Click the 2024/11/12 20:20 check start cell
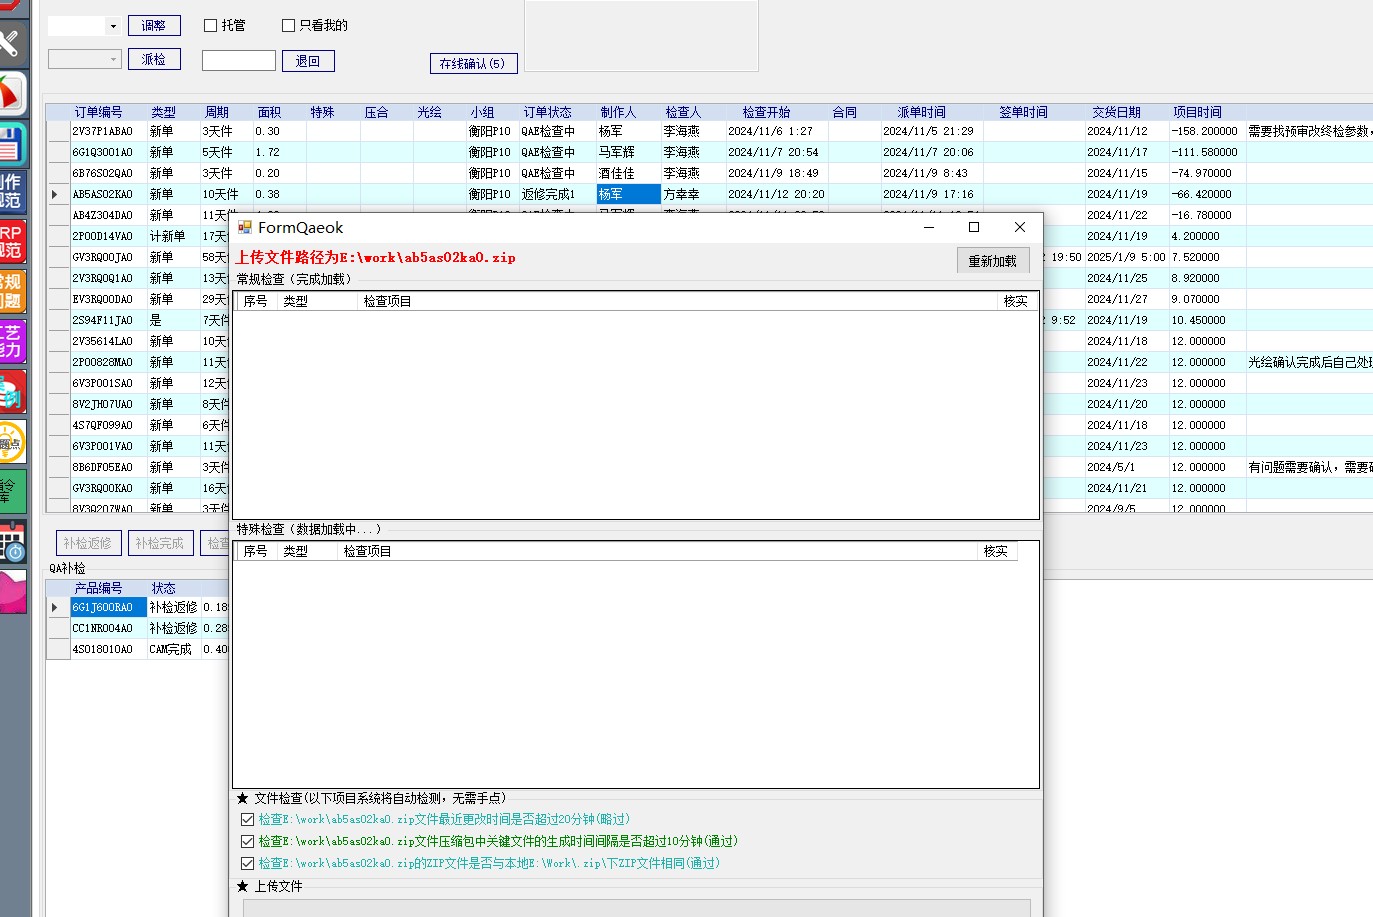This screenshot has height=917, width=1373. 776,194
